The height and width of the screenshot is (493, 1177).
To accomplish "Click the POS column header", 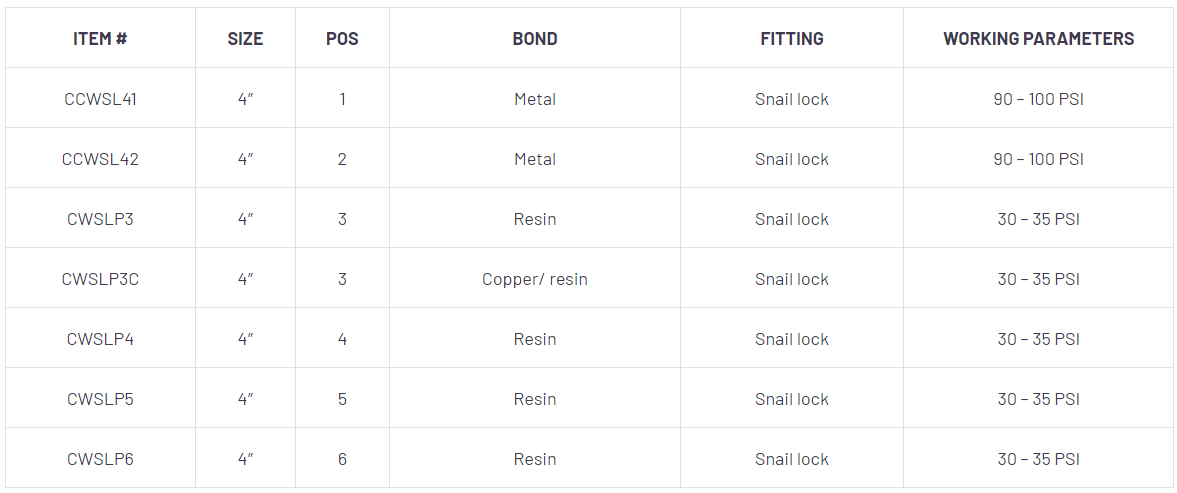I will 342,39.
